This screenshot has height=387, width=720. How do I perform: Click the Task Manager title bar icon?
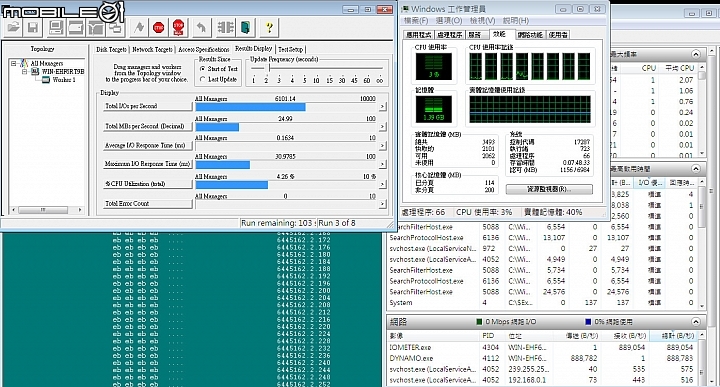point(405,9)
